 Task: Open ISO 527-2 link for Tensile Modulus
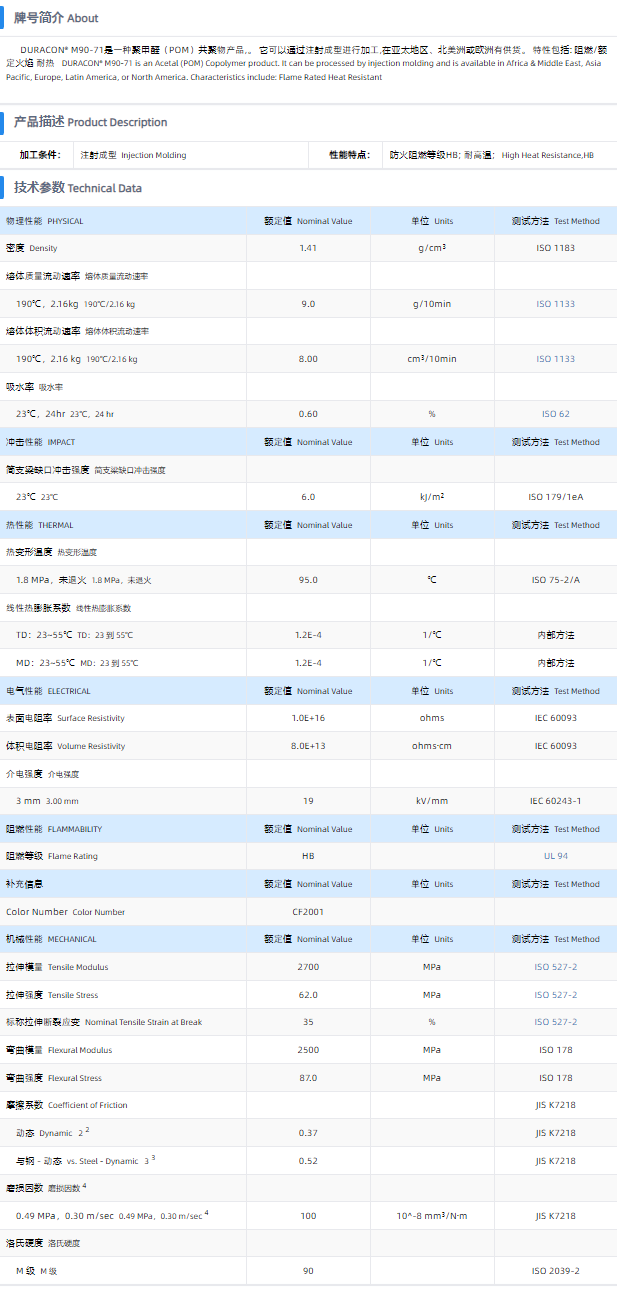(555, 967)
